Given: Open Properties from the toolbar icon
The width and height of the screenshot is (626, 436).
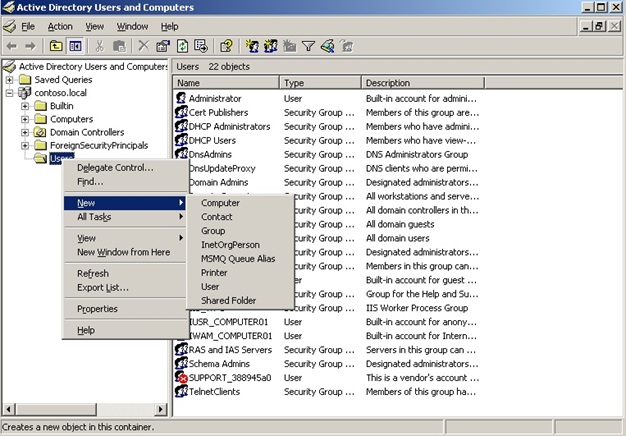Looking at the screenshot, I should (x=163, y=46).
